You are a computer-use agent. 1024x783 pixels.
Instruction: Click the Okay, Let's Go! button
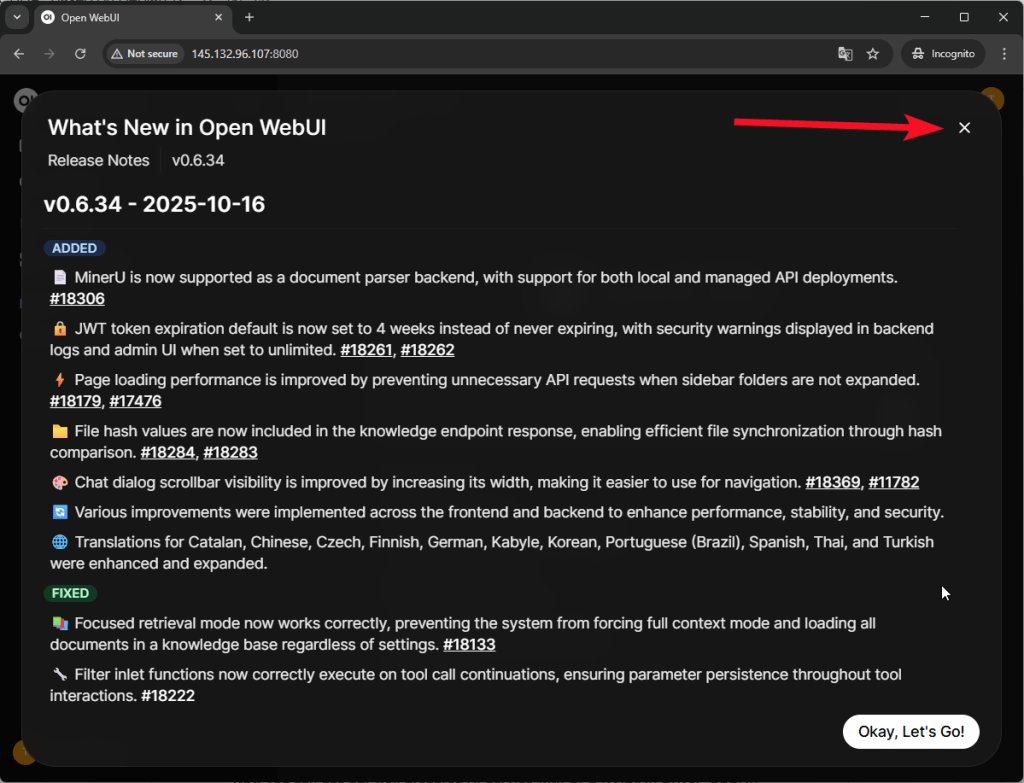[910, 732]
